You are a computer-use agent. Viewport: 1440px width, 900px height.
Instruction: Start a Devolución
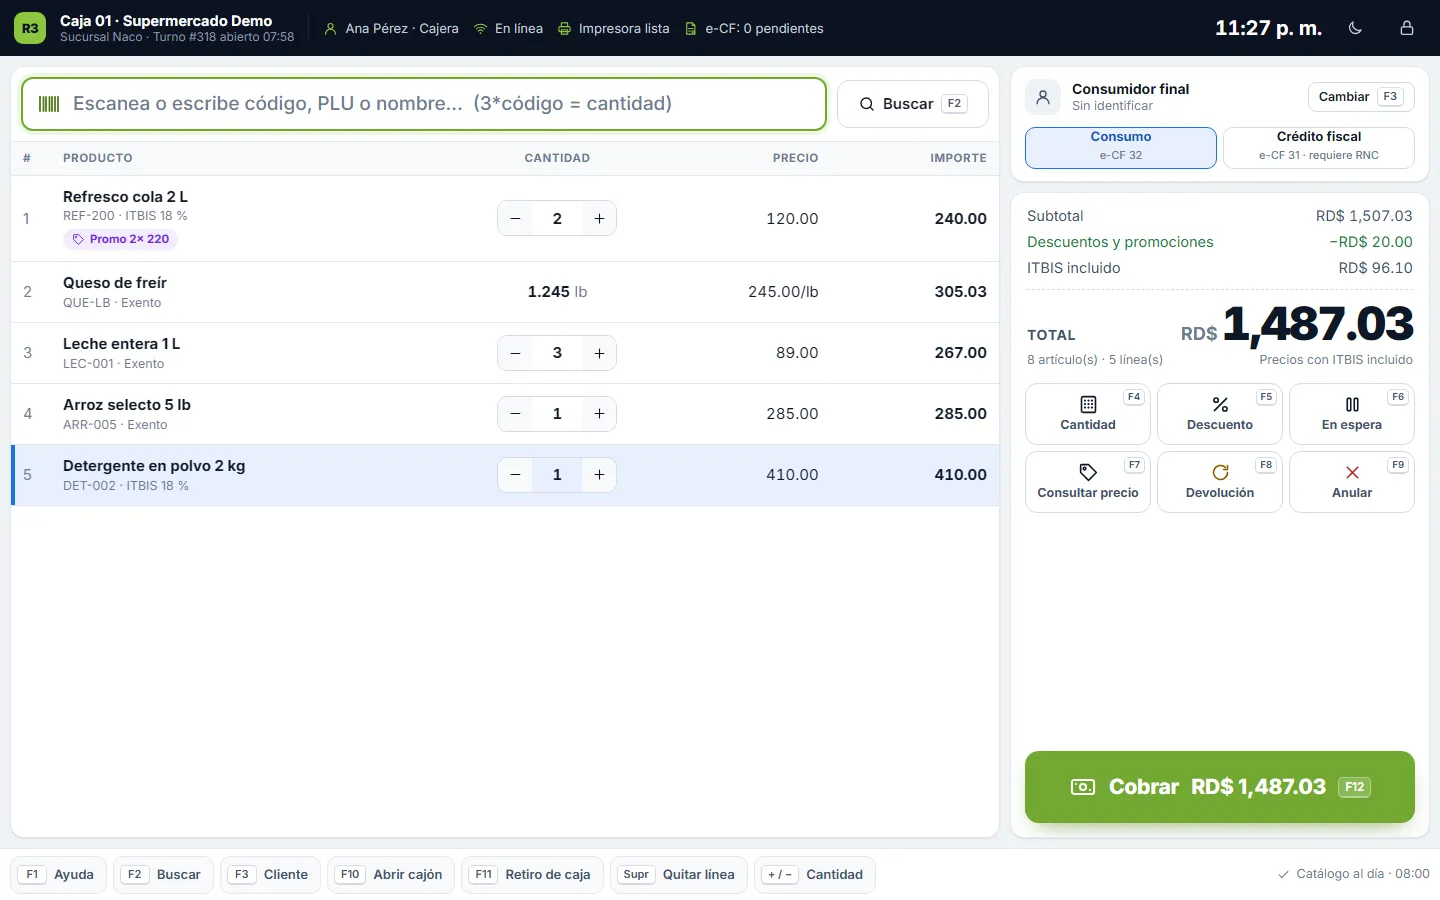[x=1220, y=482]
